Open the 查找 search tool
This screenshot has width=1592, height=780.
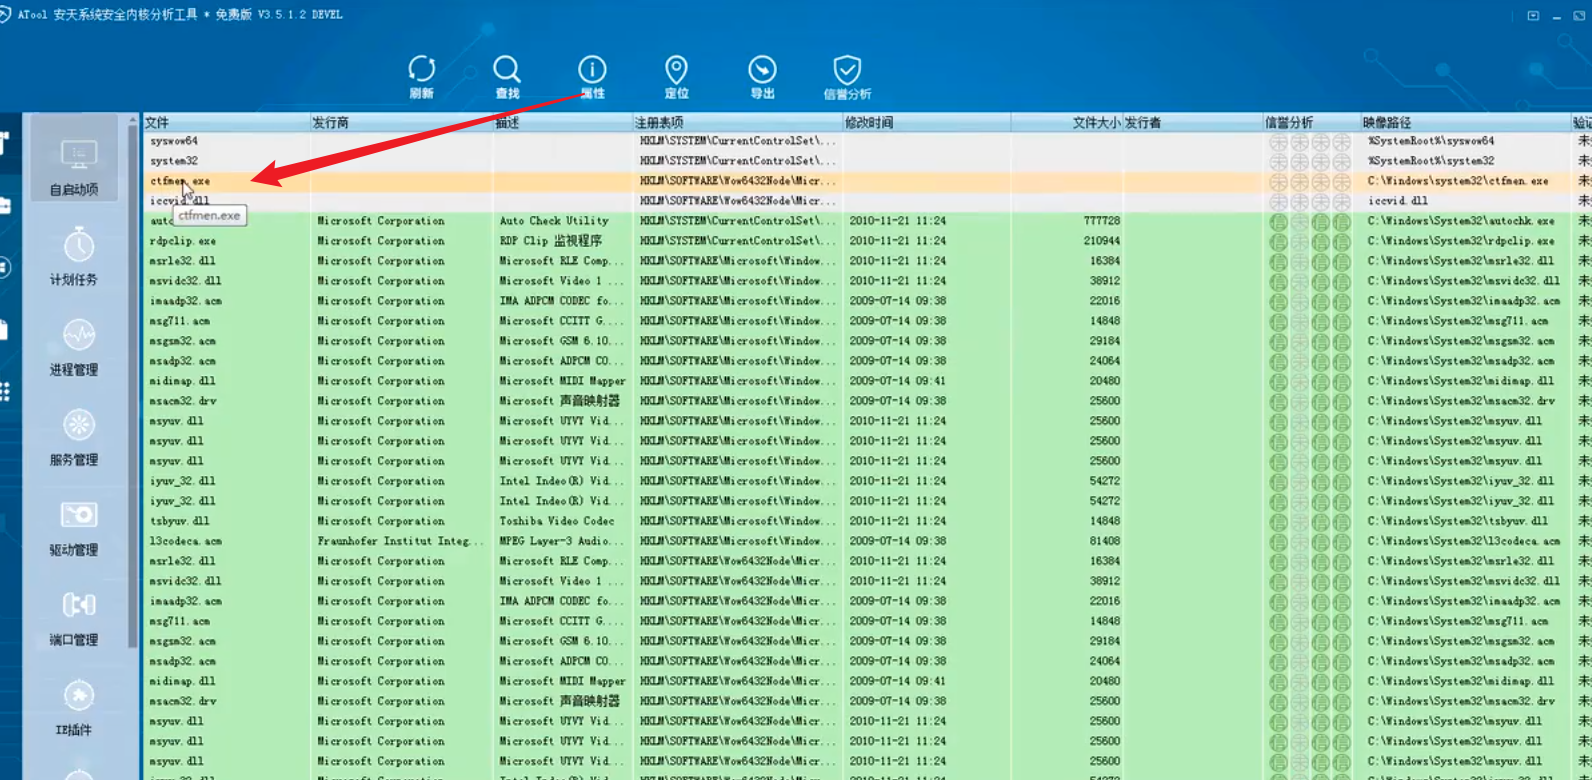coord(507,76)
